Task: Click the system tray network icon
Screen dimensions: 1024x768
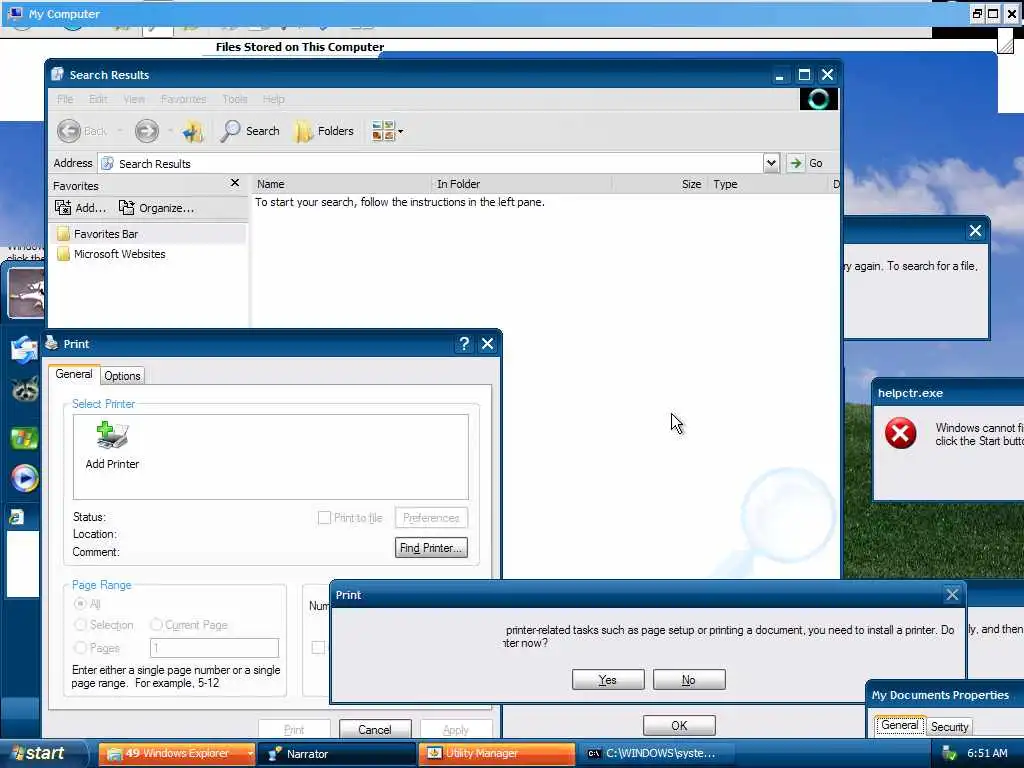Action: 948,754
